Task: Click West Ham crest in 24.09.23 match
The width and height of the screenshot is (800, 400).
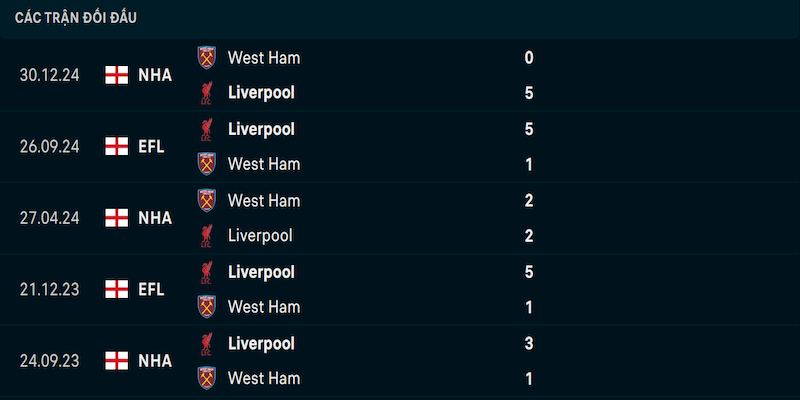Action: pos(207,379)
